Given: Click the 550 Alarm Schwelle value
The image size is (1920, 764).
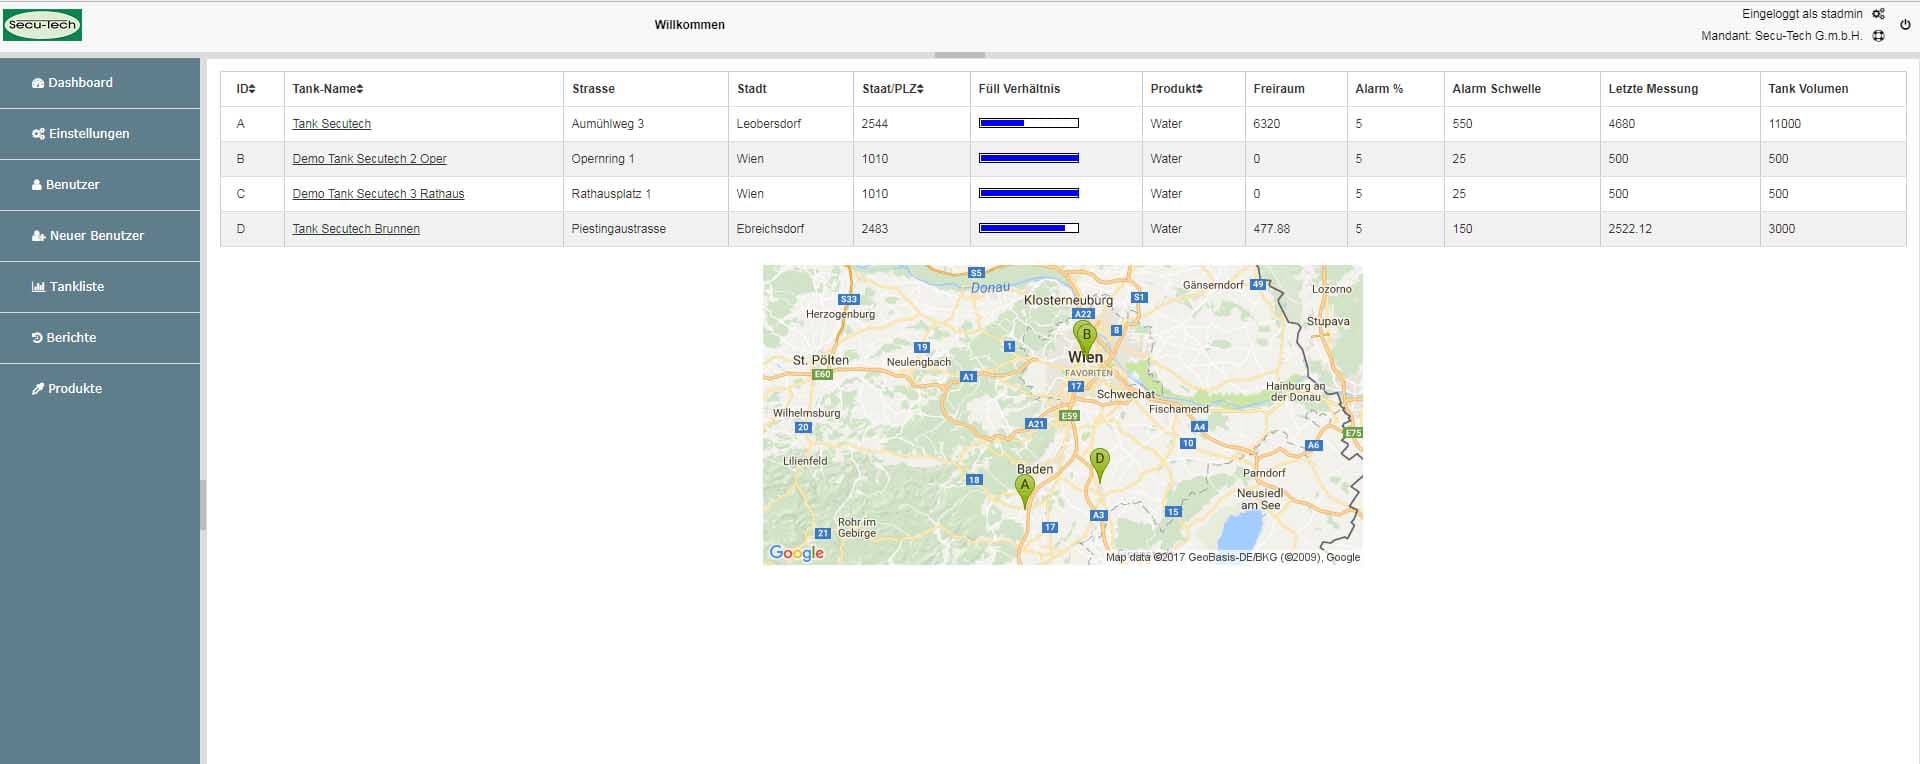Looking at the screenshot, I should coord(1462,124).
